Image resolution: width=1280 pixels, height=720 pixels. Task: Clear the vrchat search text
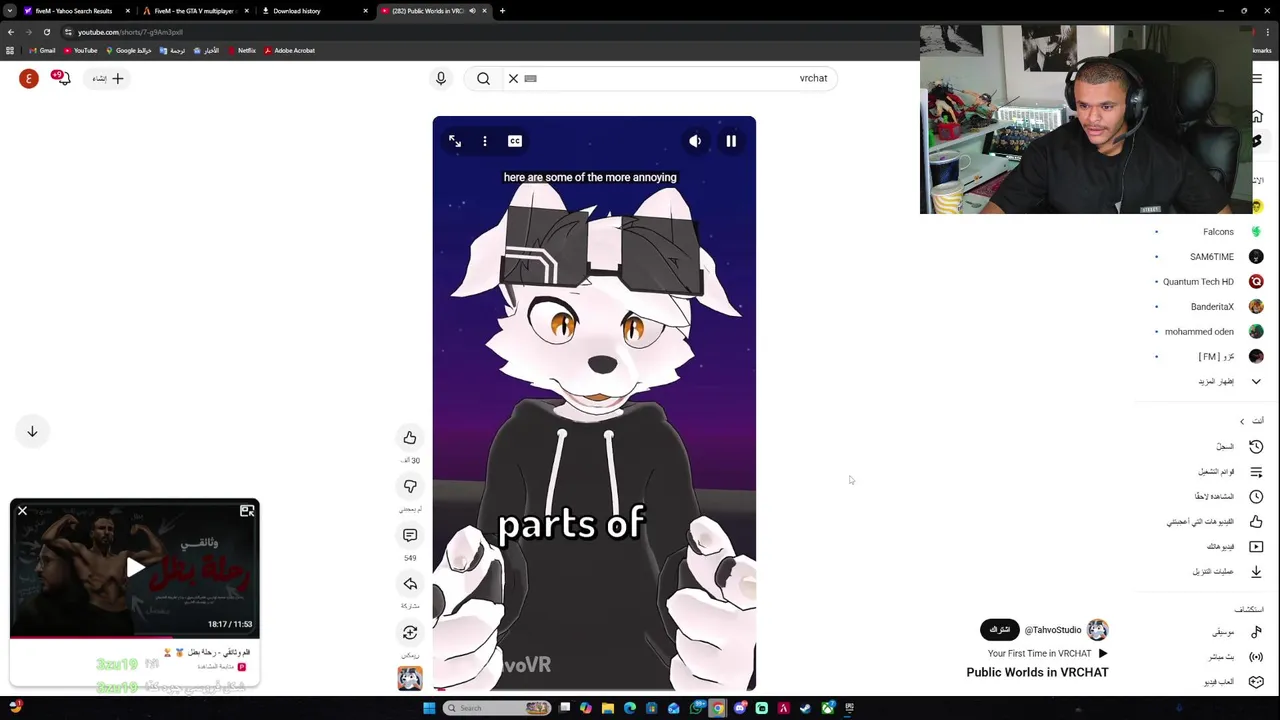coord(513,78)
